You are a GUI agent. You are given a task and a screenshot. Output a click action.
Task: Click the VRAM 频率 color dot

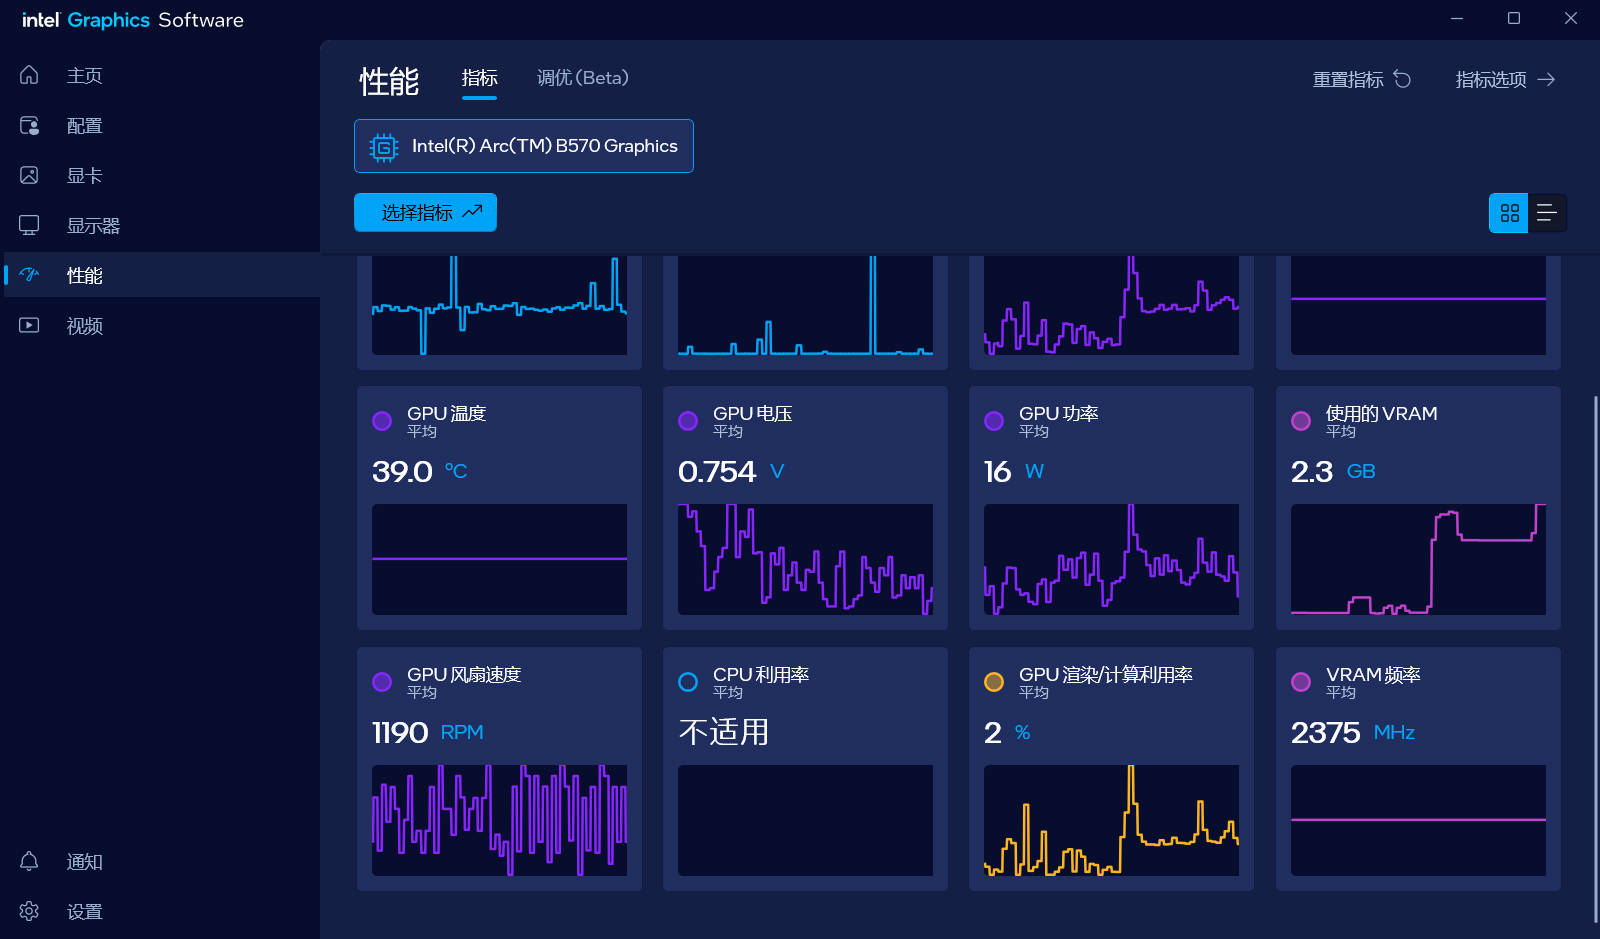click(1301, 682)
